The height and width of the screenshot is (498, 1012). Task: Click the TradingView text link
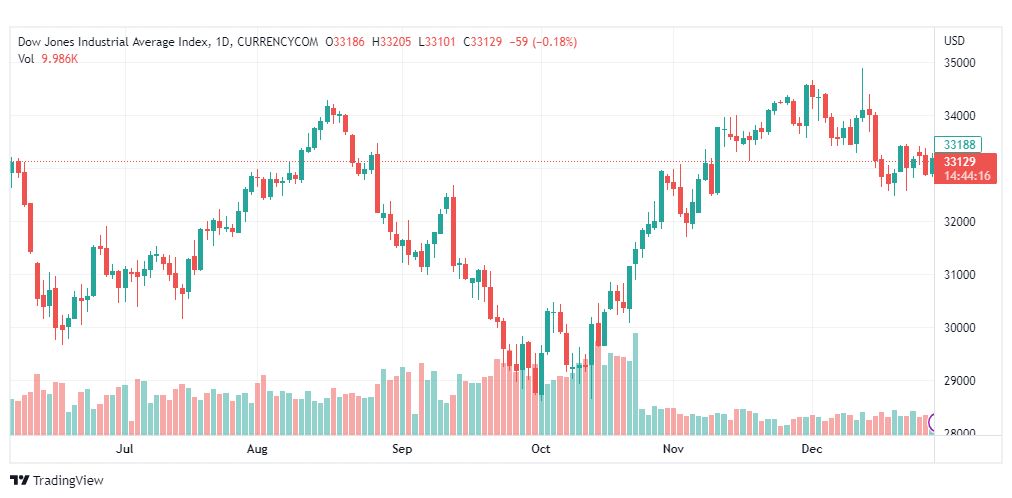(x=68, y=481)
